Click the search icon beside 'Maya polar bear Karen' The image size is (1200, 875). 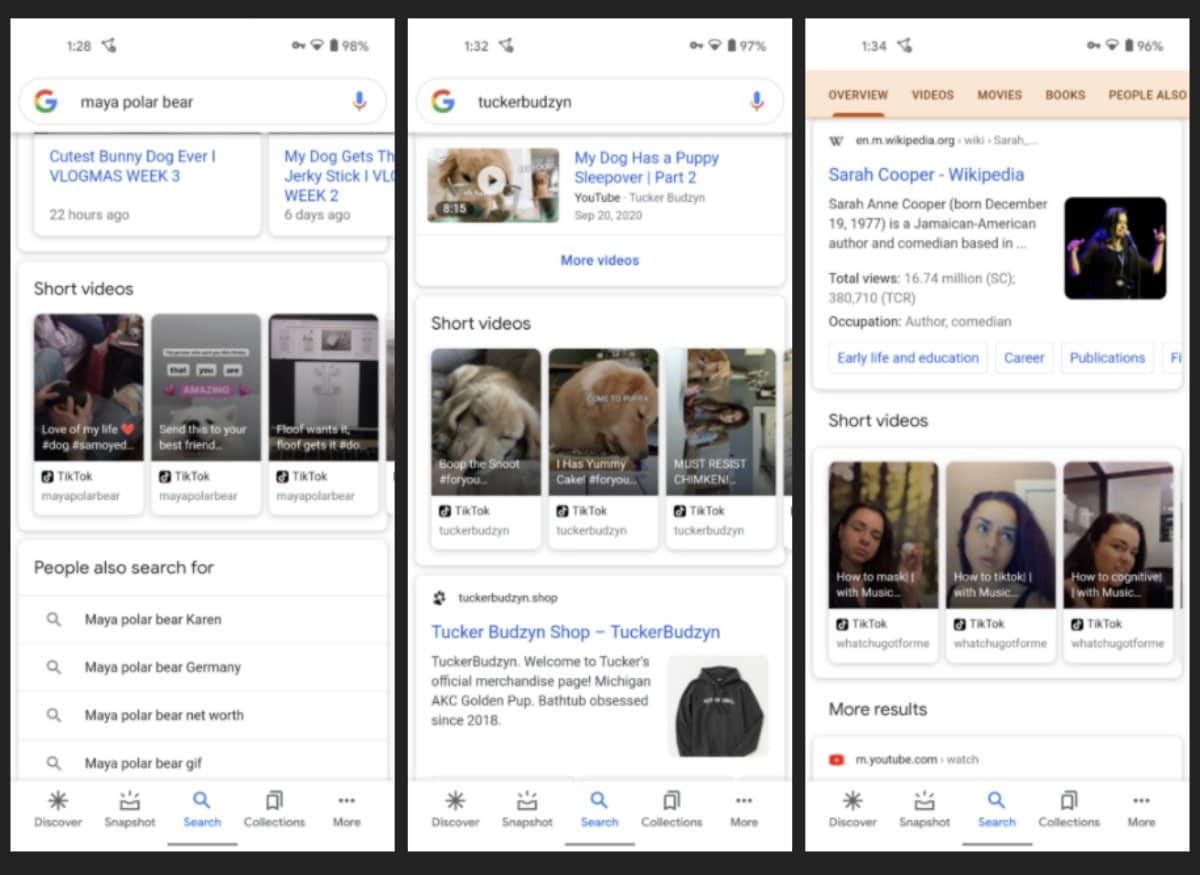tap(54, 619)
